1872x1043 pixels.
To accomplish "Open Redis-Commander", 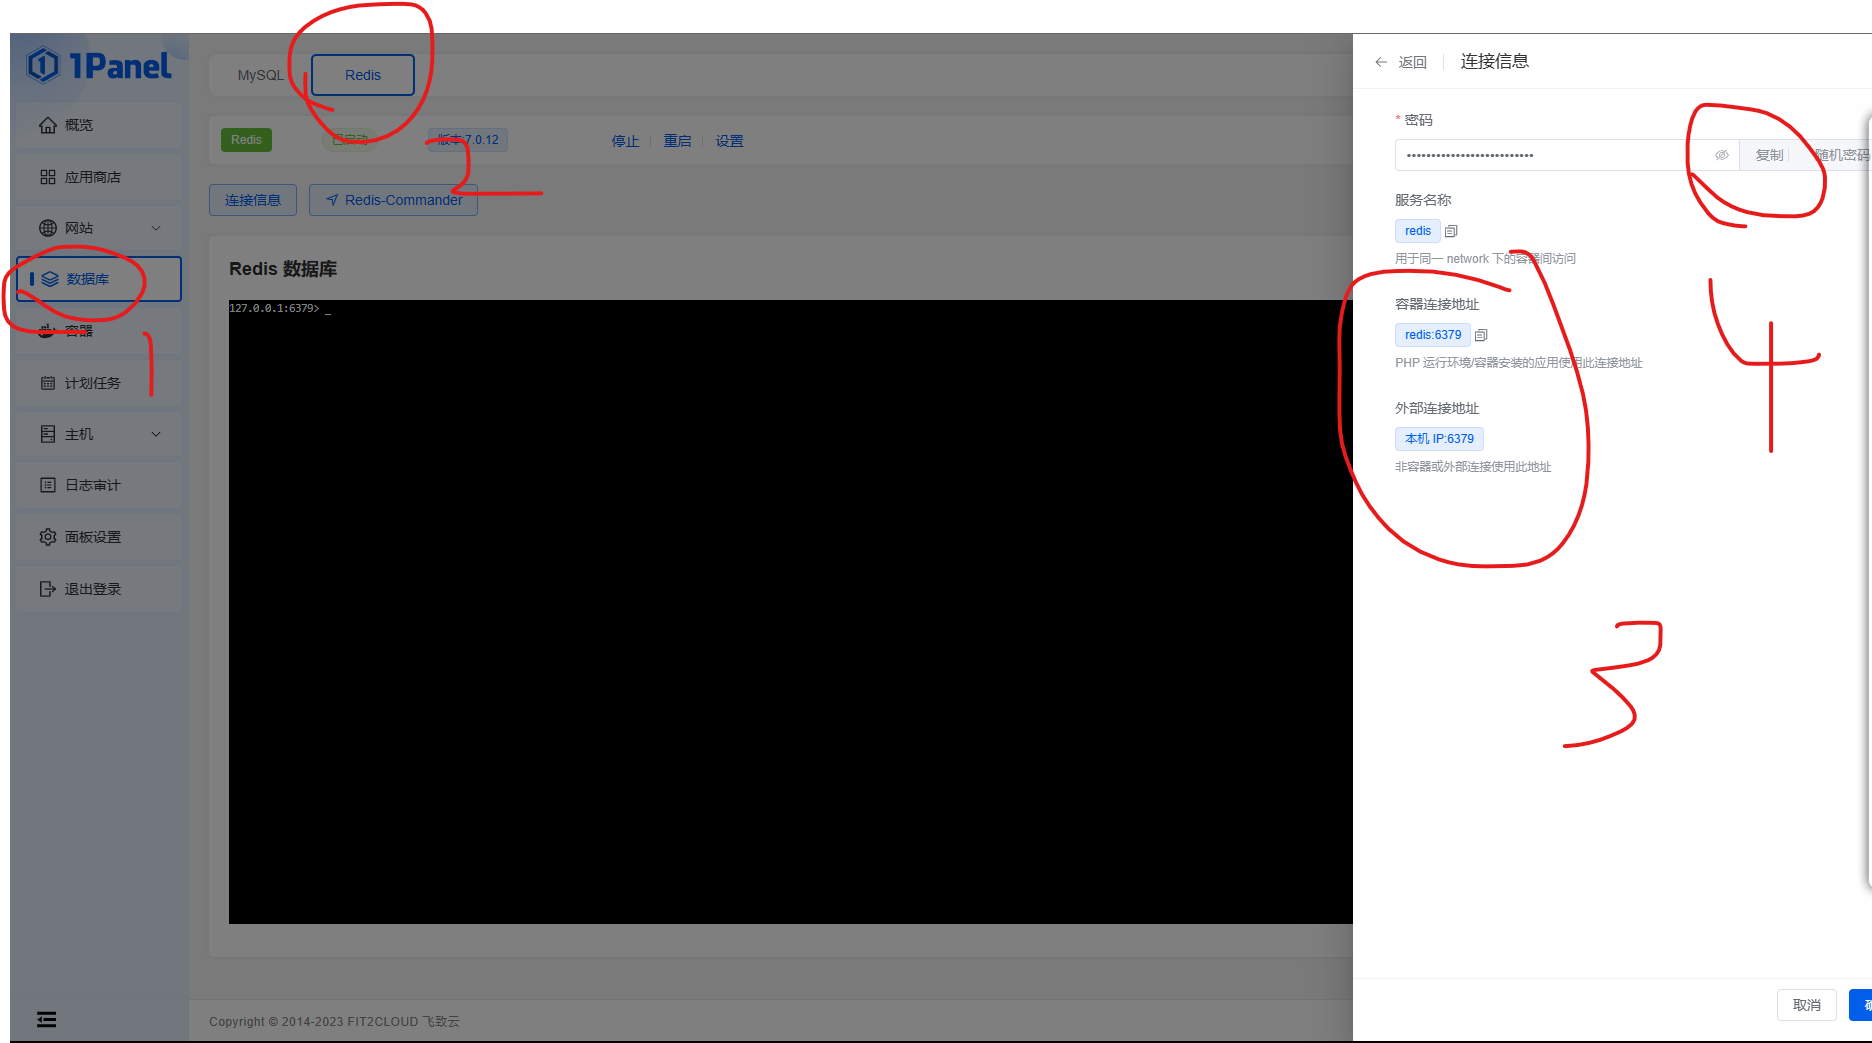I will pyautogui.click(x=393, y=199).
